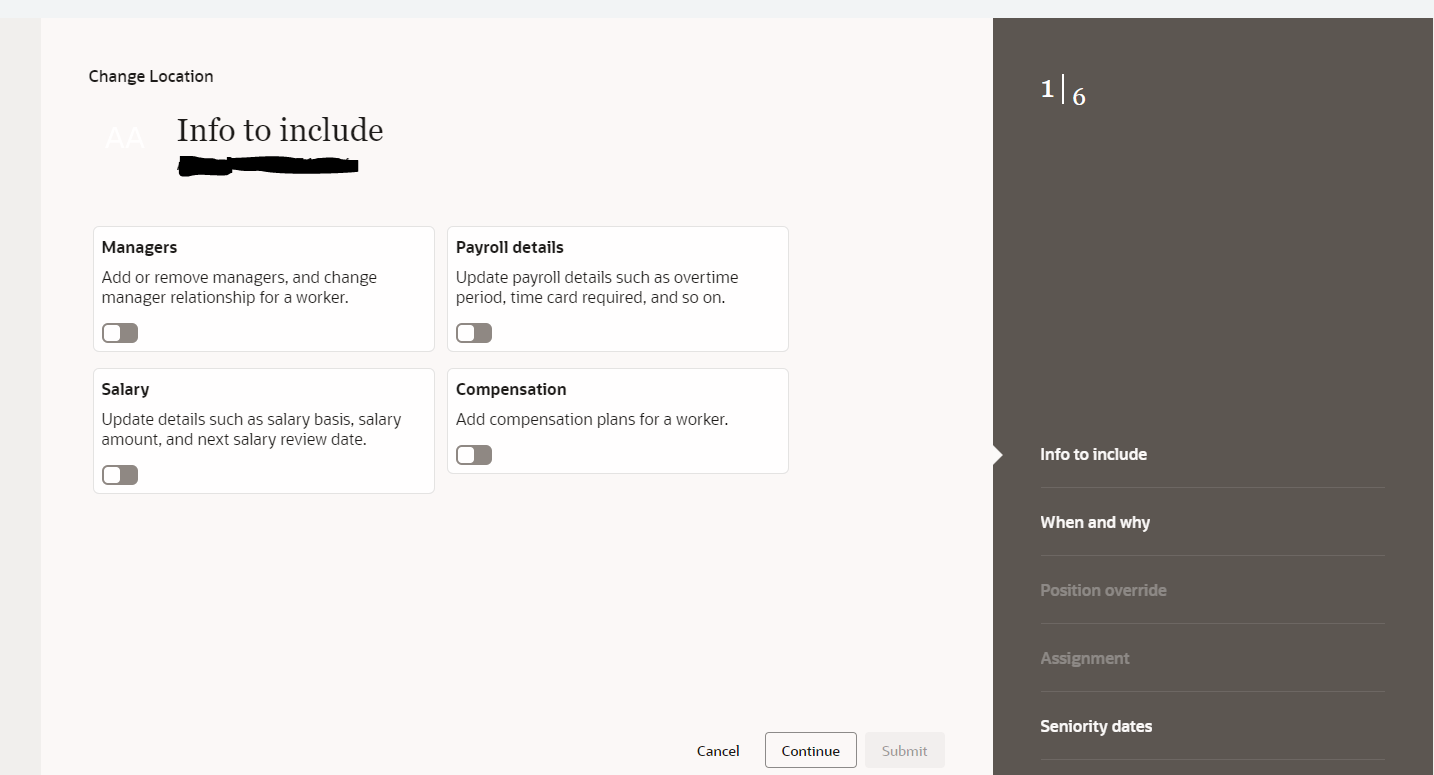
Task: Select the Info to include step
Action: 1092,453
